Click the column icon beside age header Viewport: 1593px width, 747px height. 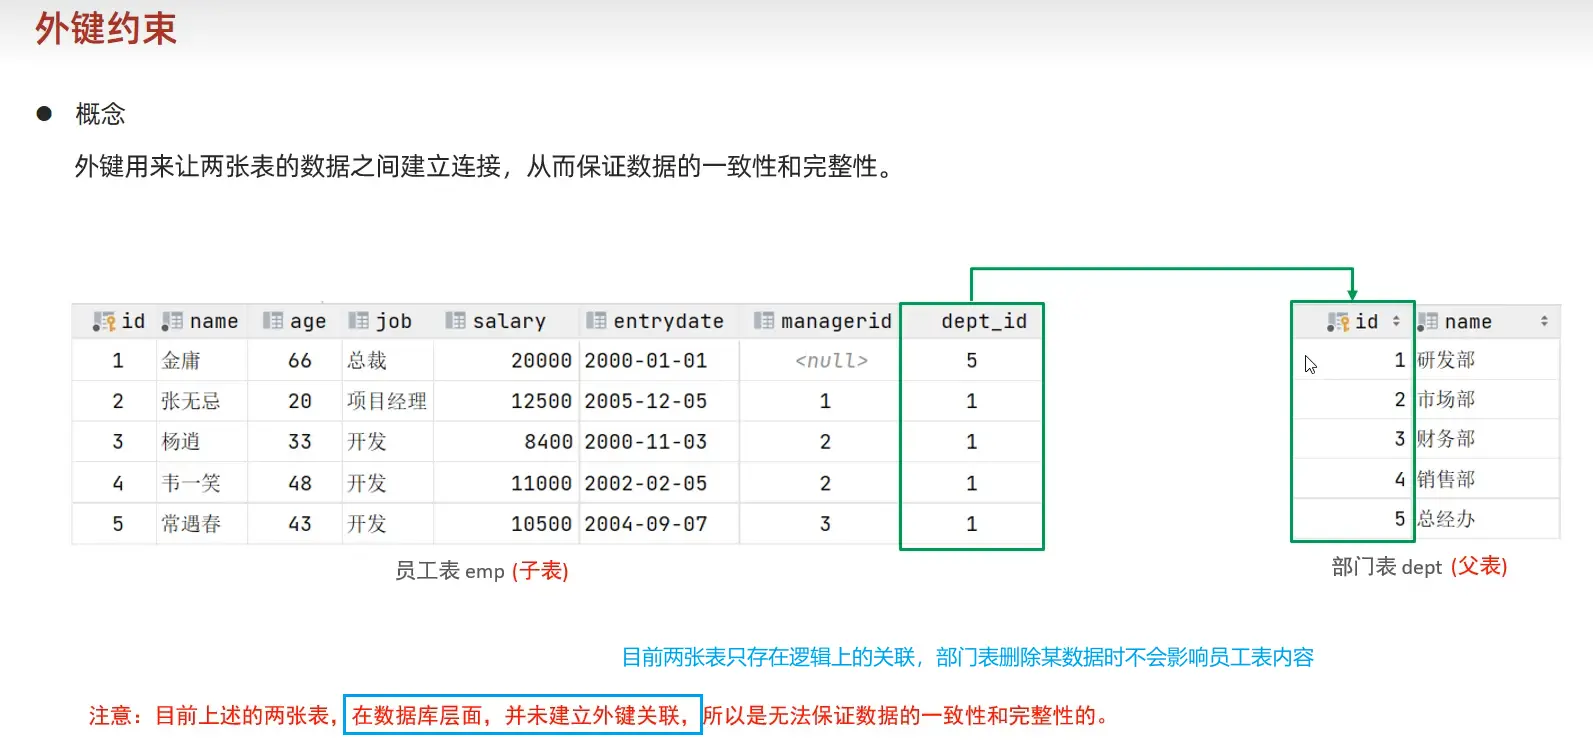click(x=272, y=320)
